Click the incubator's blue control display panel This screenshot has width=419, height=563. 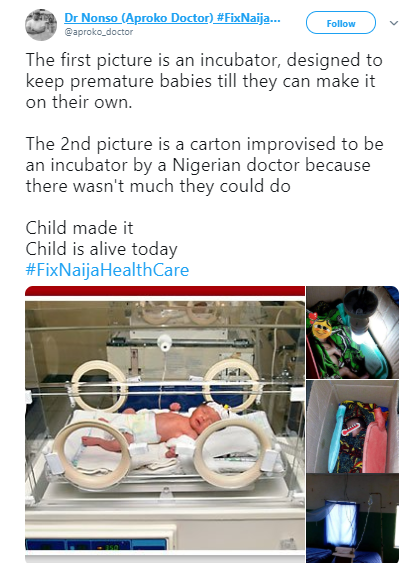click(95, 545)
